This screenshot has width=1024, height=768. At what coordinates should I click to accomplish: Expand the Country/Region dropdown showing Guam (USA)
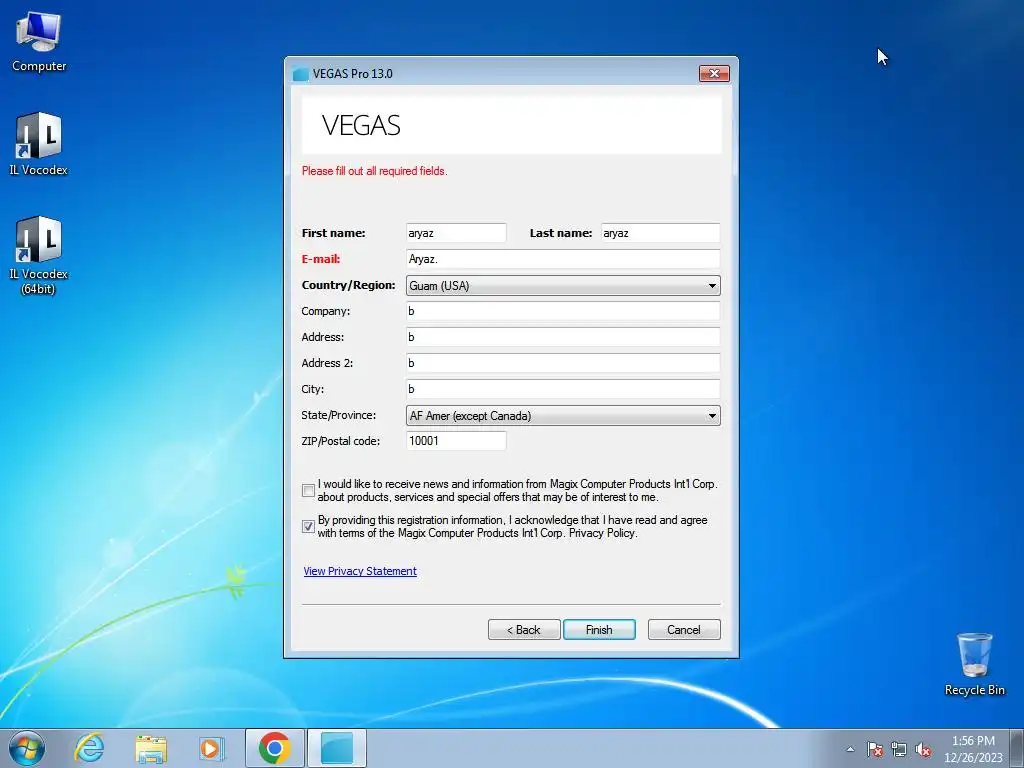tap(563, 285)
